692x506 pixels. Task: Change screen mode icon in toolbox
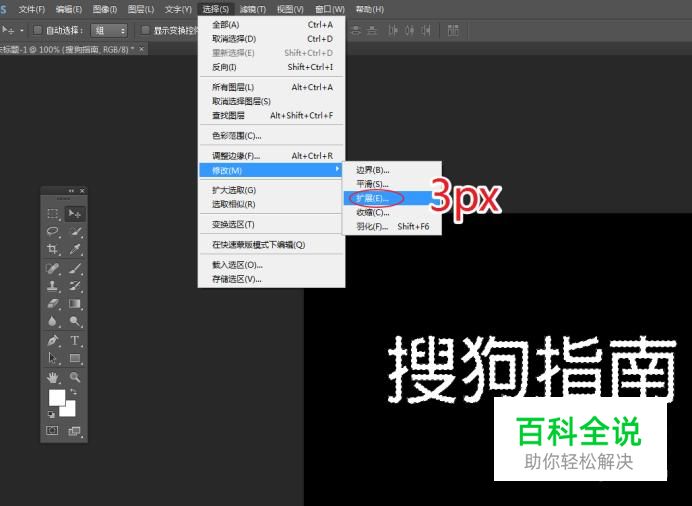[x=74, y=431]
